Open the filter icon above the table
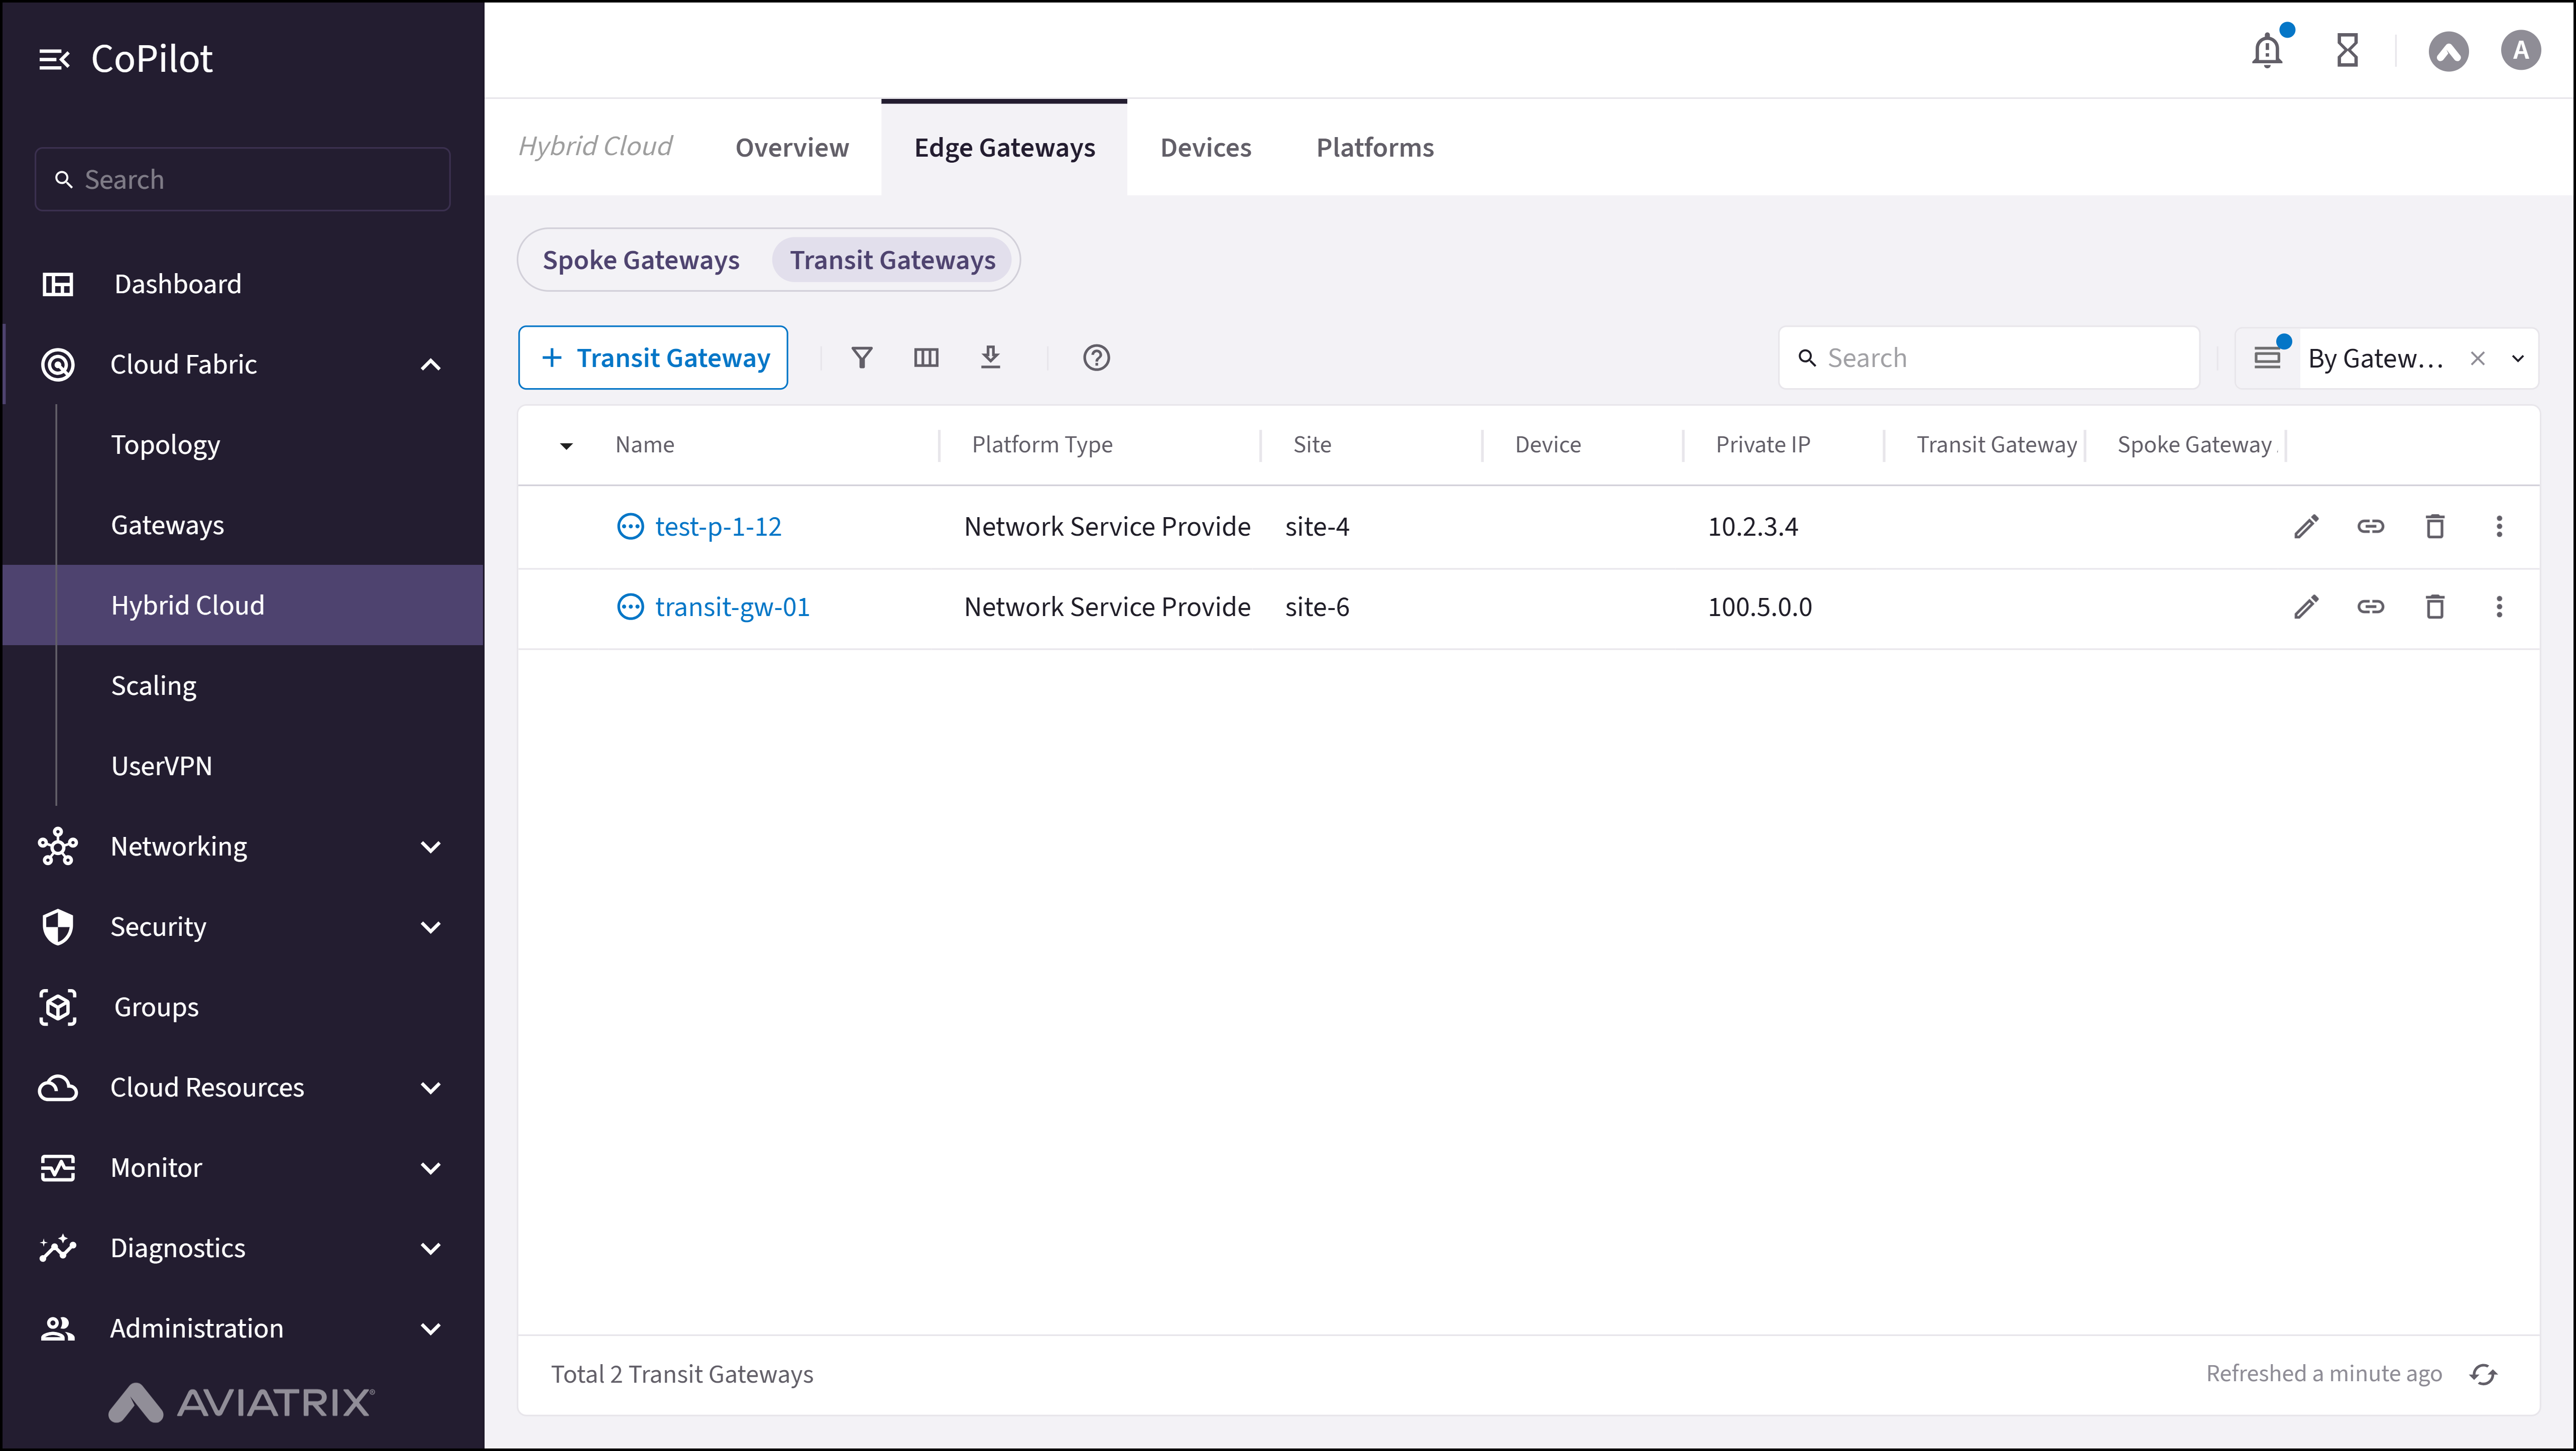Viewport: 2576px width, 1451px height. pyautogui.click(x=861, y=357)
